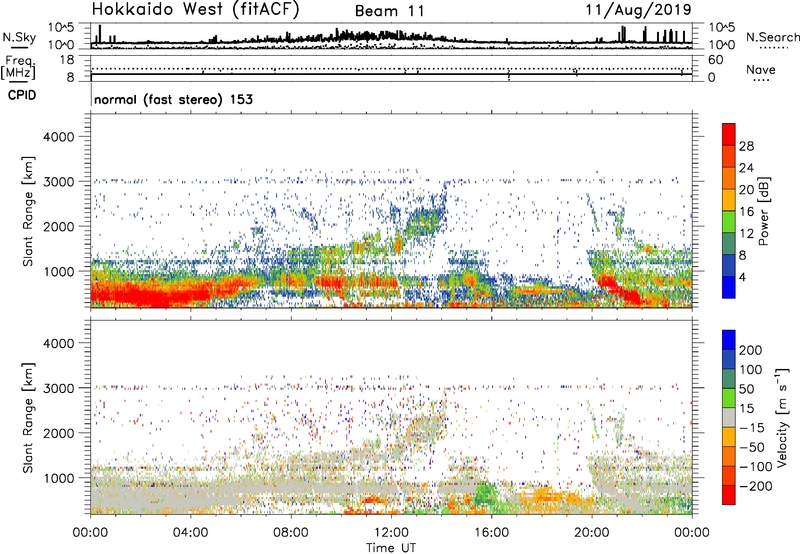The image size is (800, 554).
Task: Select the -200 label on Velocity colorbar
Action: (755, 486)
